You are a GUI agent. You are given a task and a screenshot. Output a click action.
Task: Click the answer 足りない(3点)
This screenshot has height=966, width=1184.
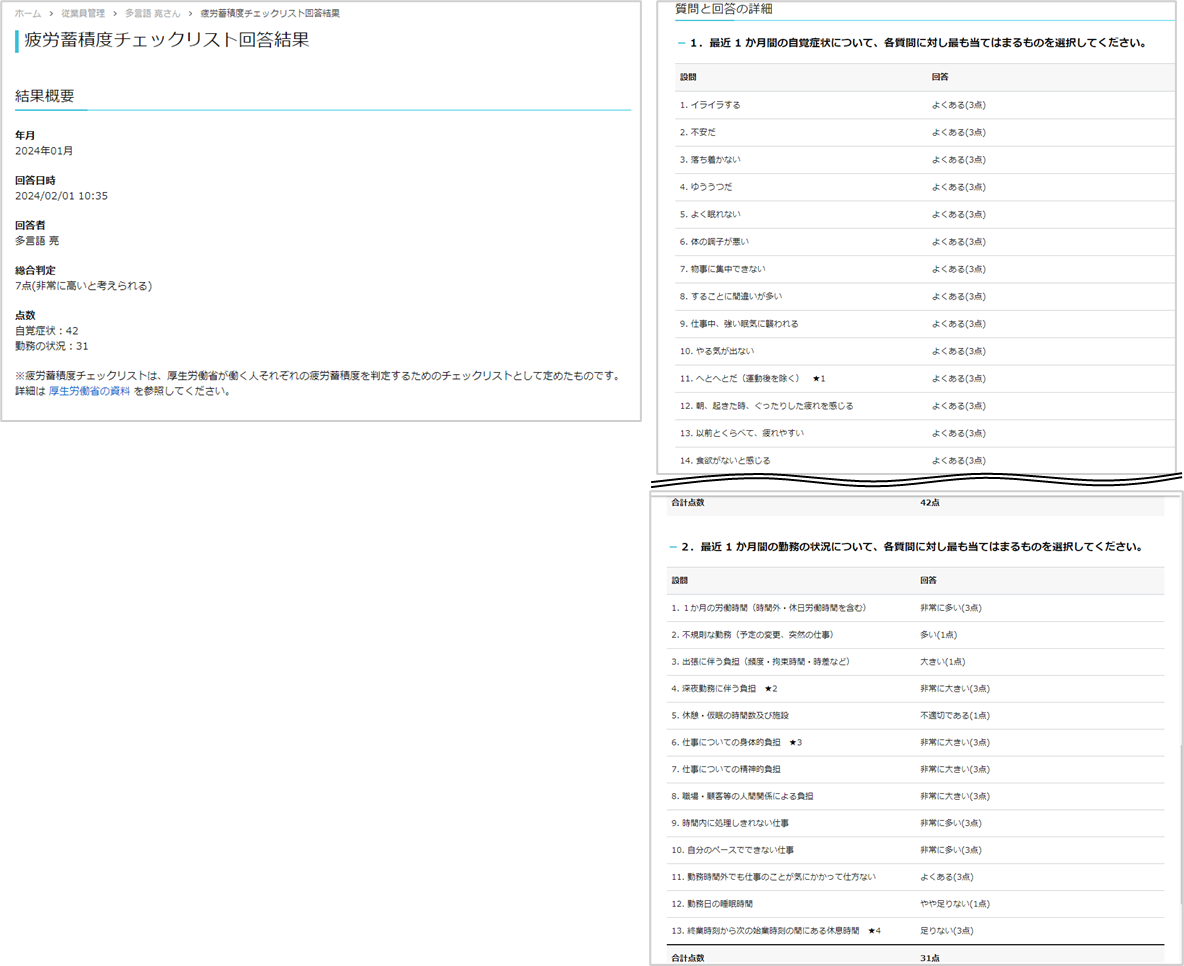[946, 931]
